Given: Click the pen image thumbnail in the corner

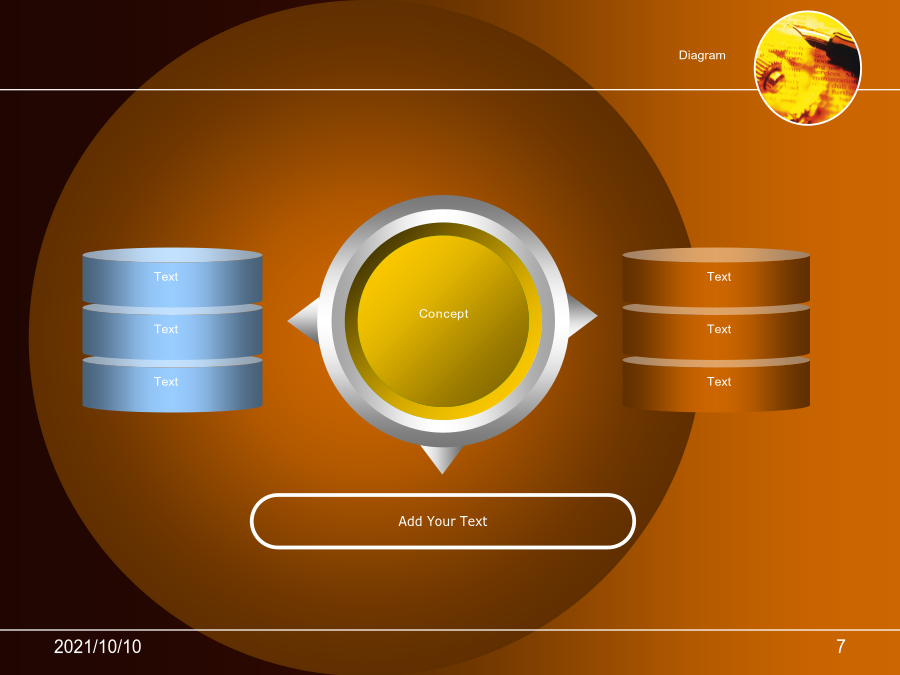Looking at the screenshot, I should tap(808, 67).
